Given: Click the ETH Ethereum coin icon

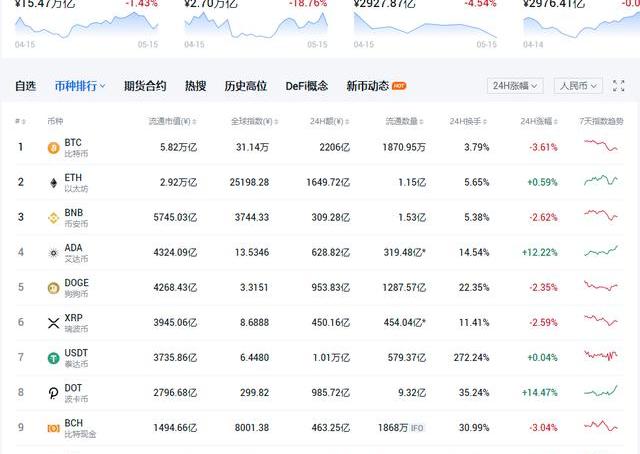Looking at the screenshot, I should point(53,183).
